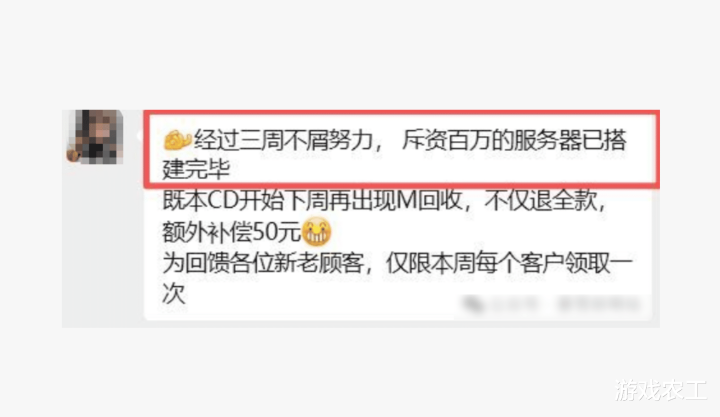Click the text 既本CD开始下周再出现M回收

tap(312, 201)
